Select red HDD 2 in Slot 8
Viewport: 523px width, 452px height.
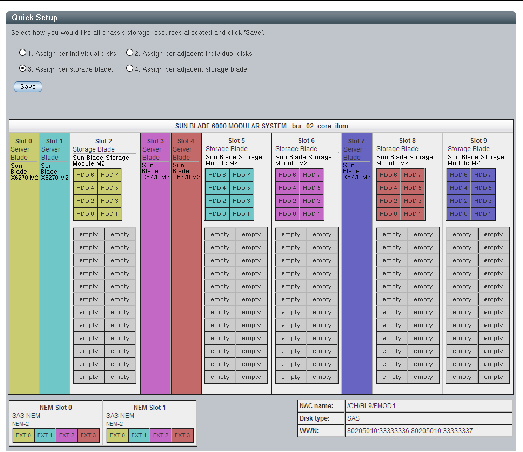[x=389, y=201]
